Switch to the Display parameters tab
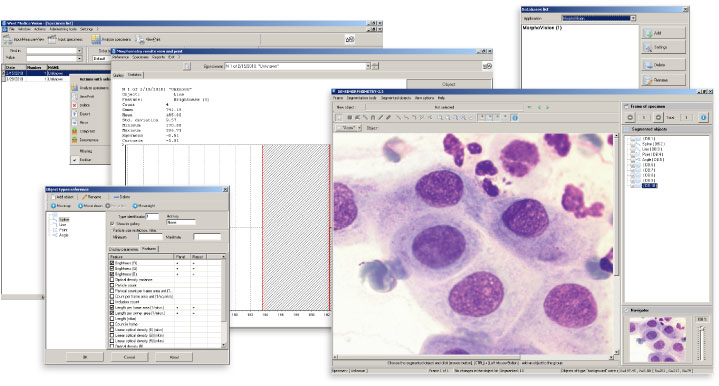Viewport: 719px width, 386px height. click(x=123, y=249)
